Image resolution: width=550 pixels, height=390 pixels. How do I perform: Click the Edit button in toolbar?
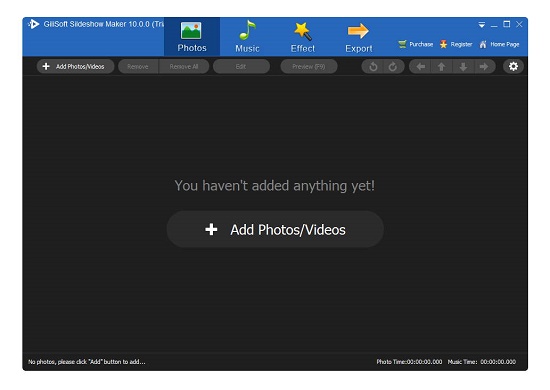[x=241, y=66]
